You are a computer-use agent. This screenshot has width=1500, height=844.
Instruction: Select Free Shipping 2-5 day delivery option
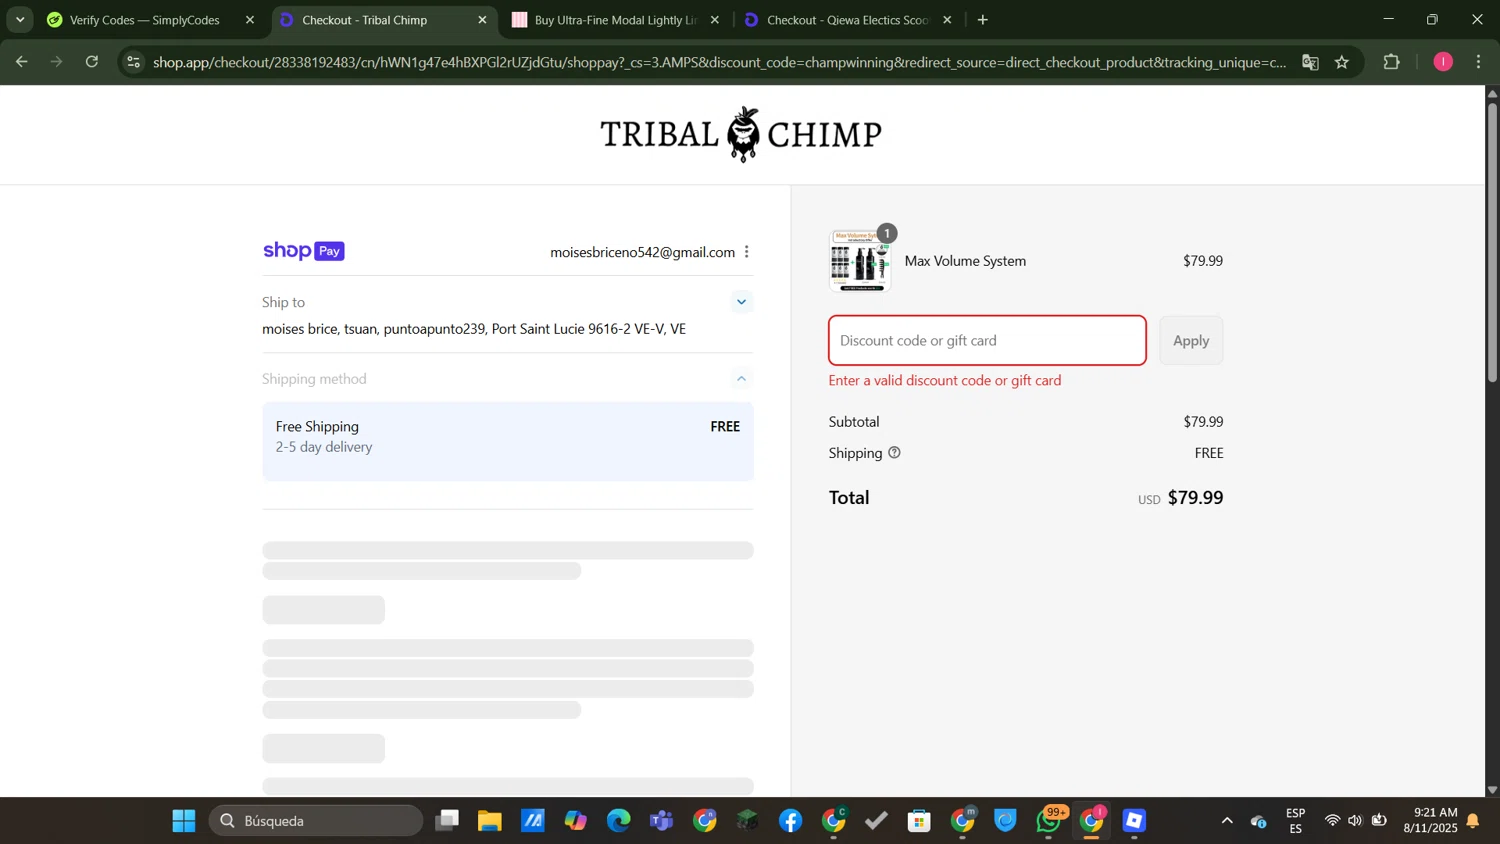pos(508,441)
